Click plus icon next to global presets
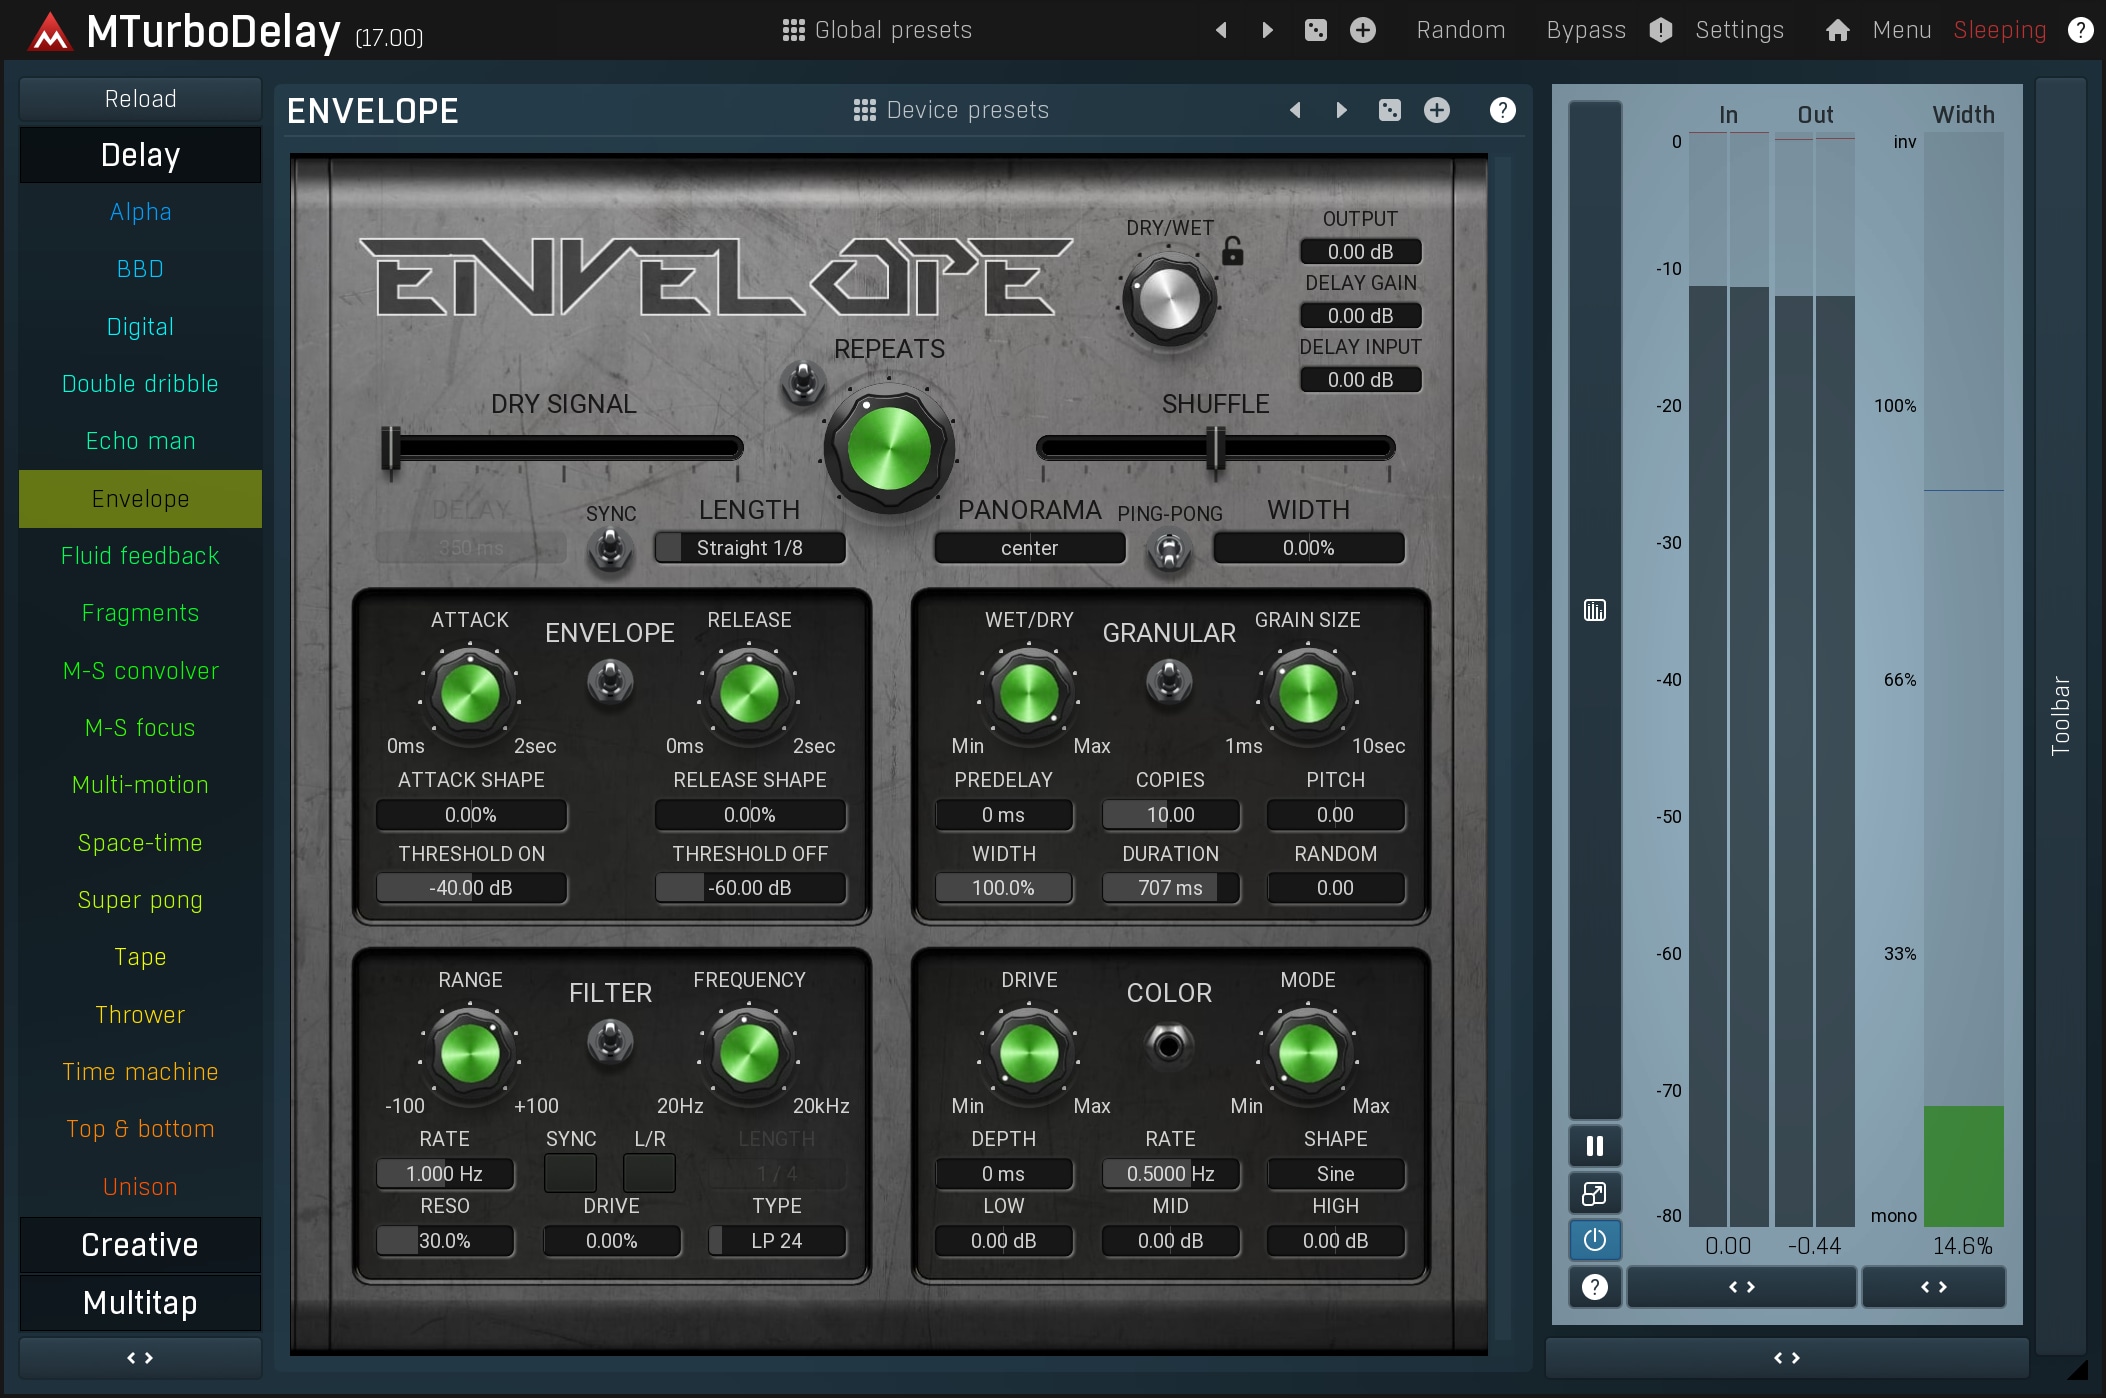The image size is (2106, 1398). click(x=1362, y=30)
